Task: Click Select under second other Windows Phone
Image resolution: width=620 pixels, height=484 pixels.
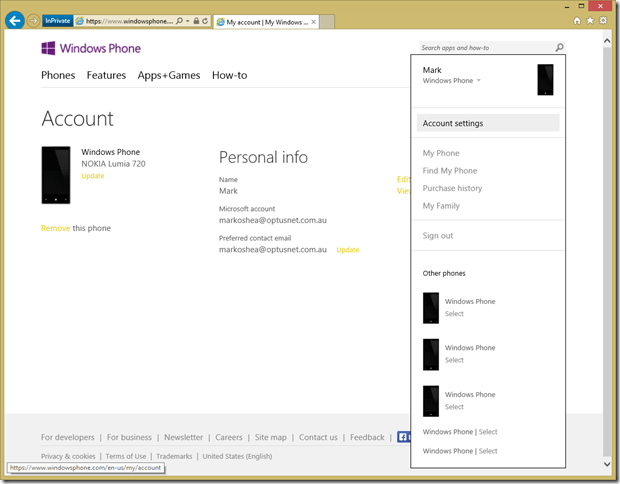Action: [x=454, y=360]
